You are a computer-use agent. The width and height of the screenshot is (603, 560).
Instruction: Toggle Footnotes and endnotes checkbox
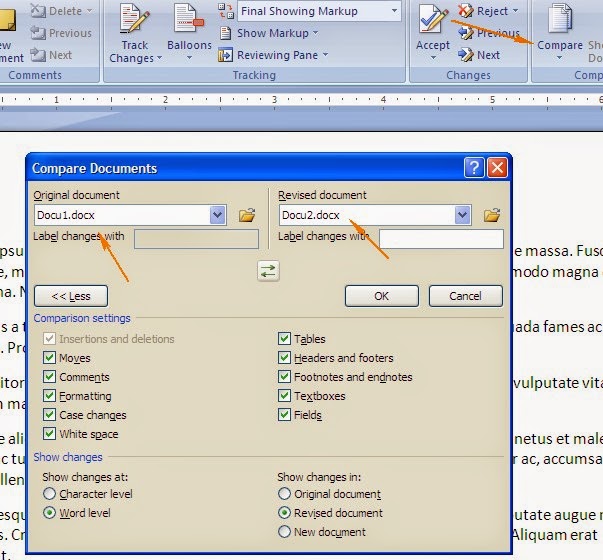(284, 377)
